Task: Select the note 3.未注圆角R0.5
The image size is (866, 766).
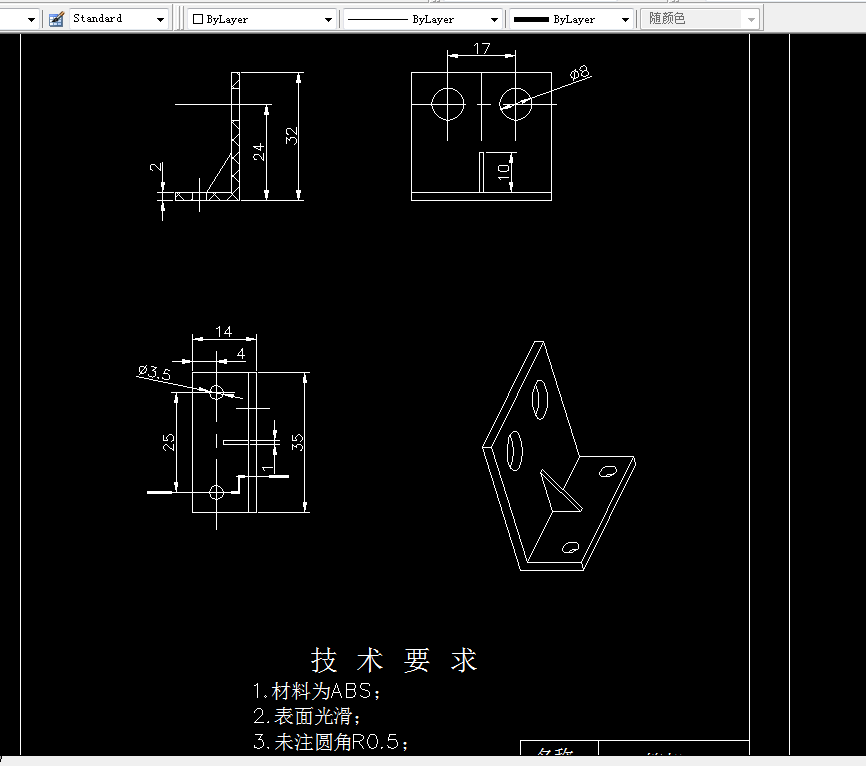Action: coord(330,742)
